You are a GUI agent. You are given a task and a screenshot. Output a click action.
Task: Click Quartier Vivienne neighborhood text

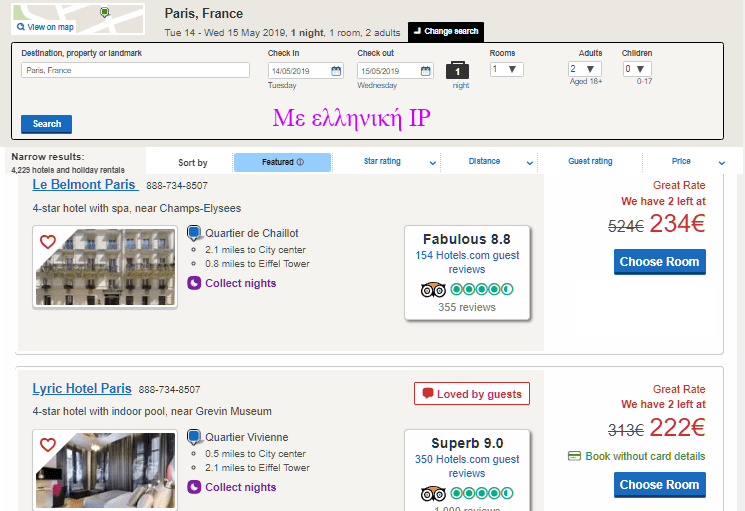point(247,437)
